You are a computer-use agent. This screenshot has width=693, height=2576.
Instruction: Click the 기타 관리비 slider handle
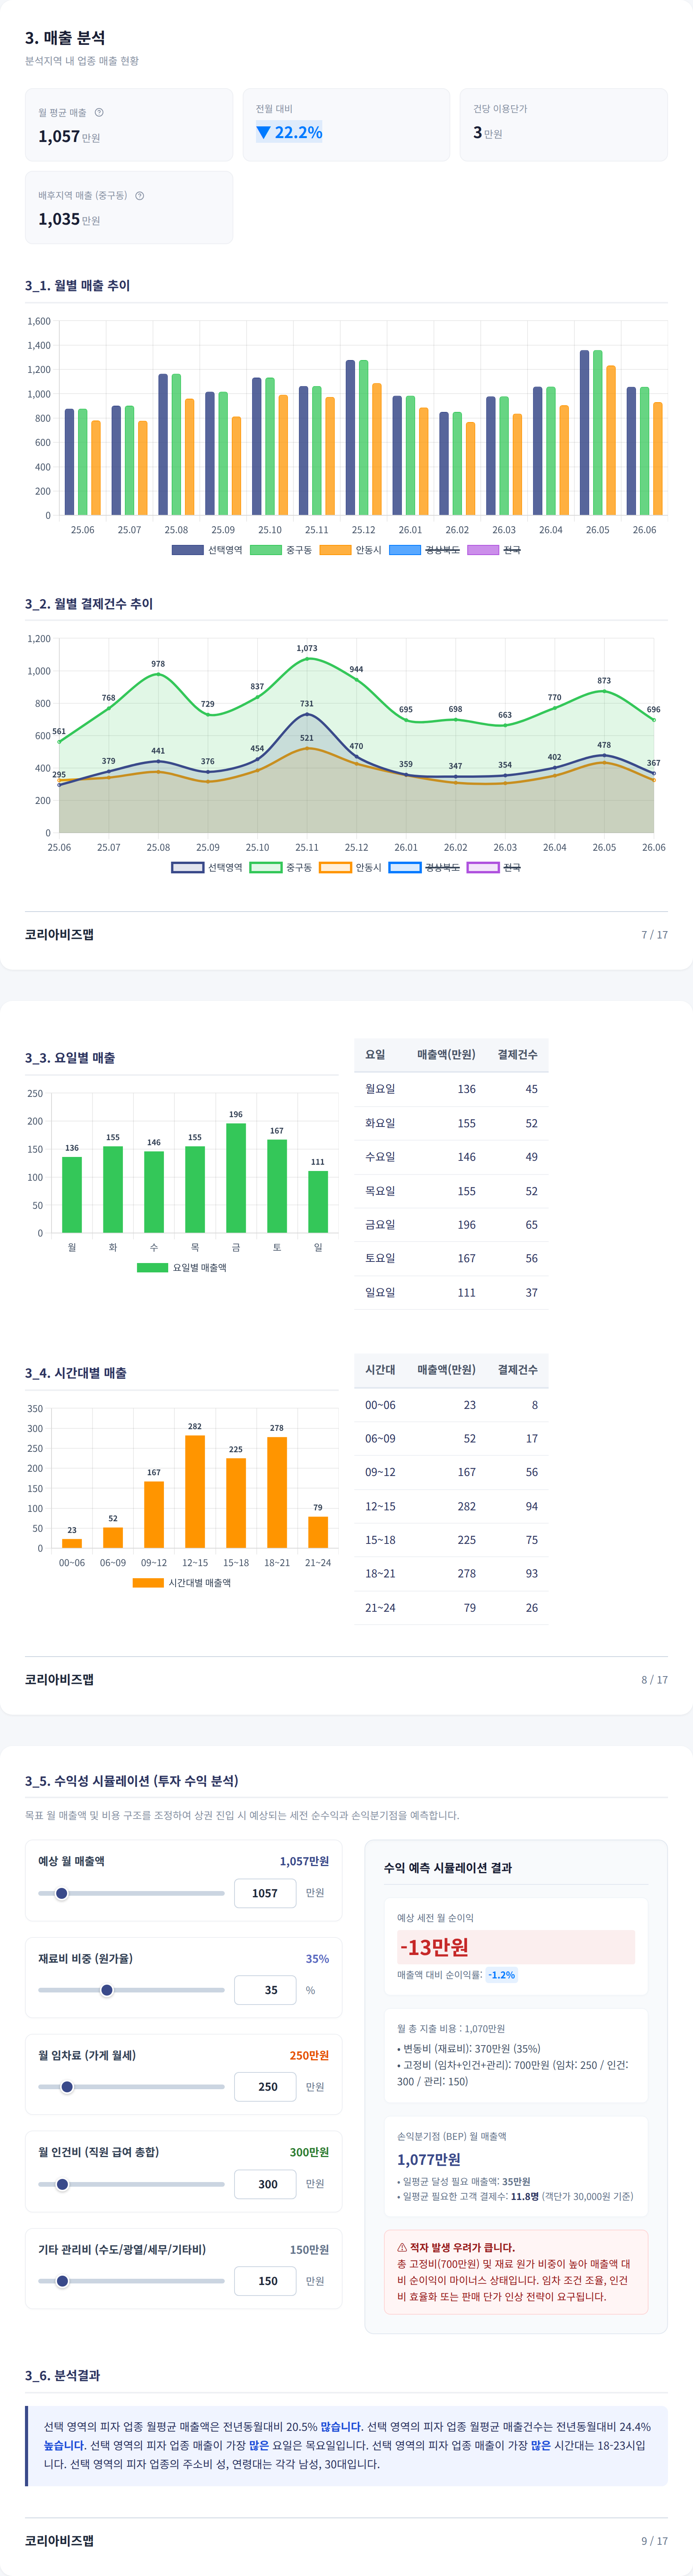pos(62,2281)
